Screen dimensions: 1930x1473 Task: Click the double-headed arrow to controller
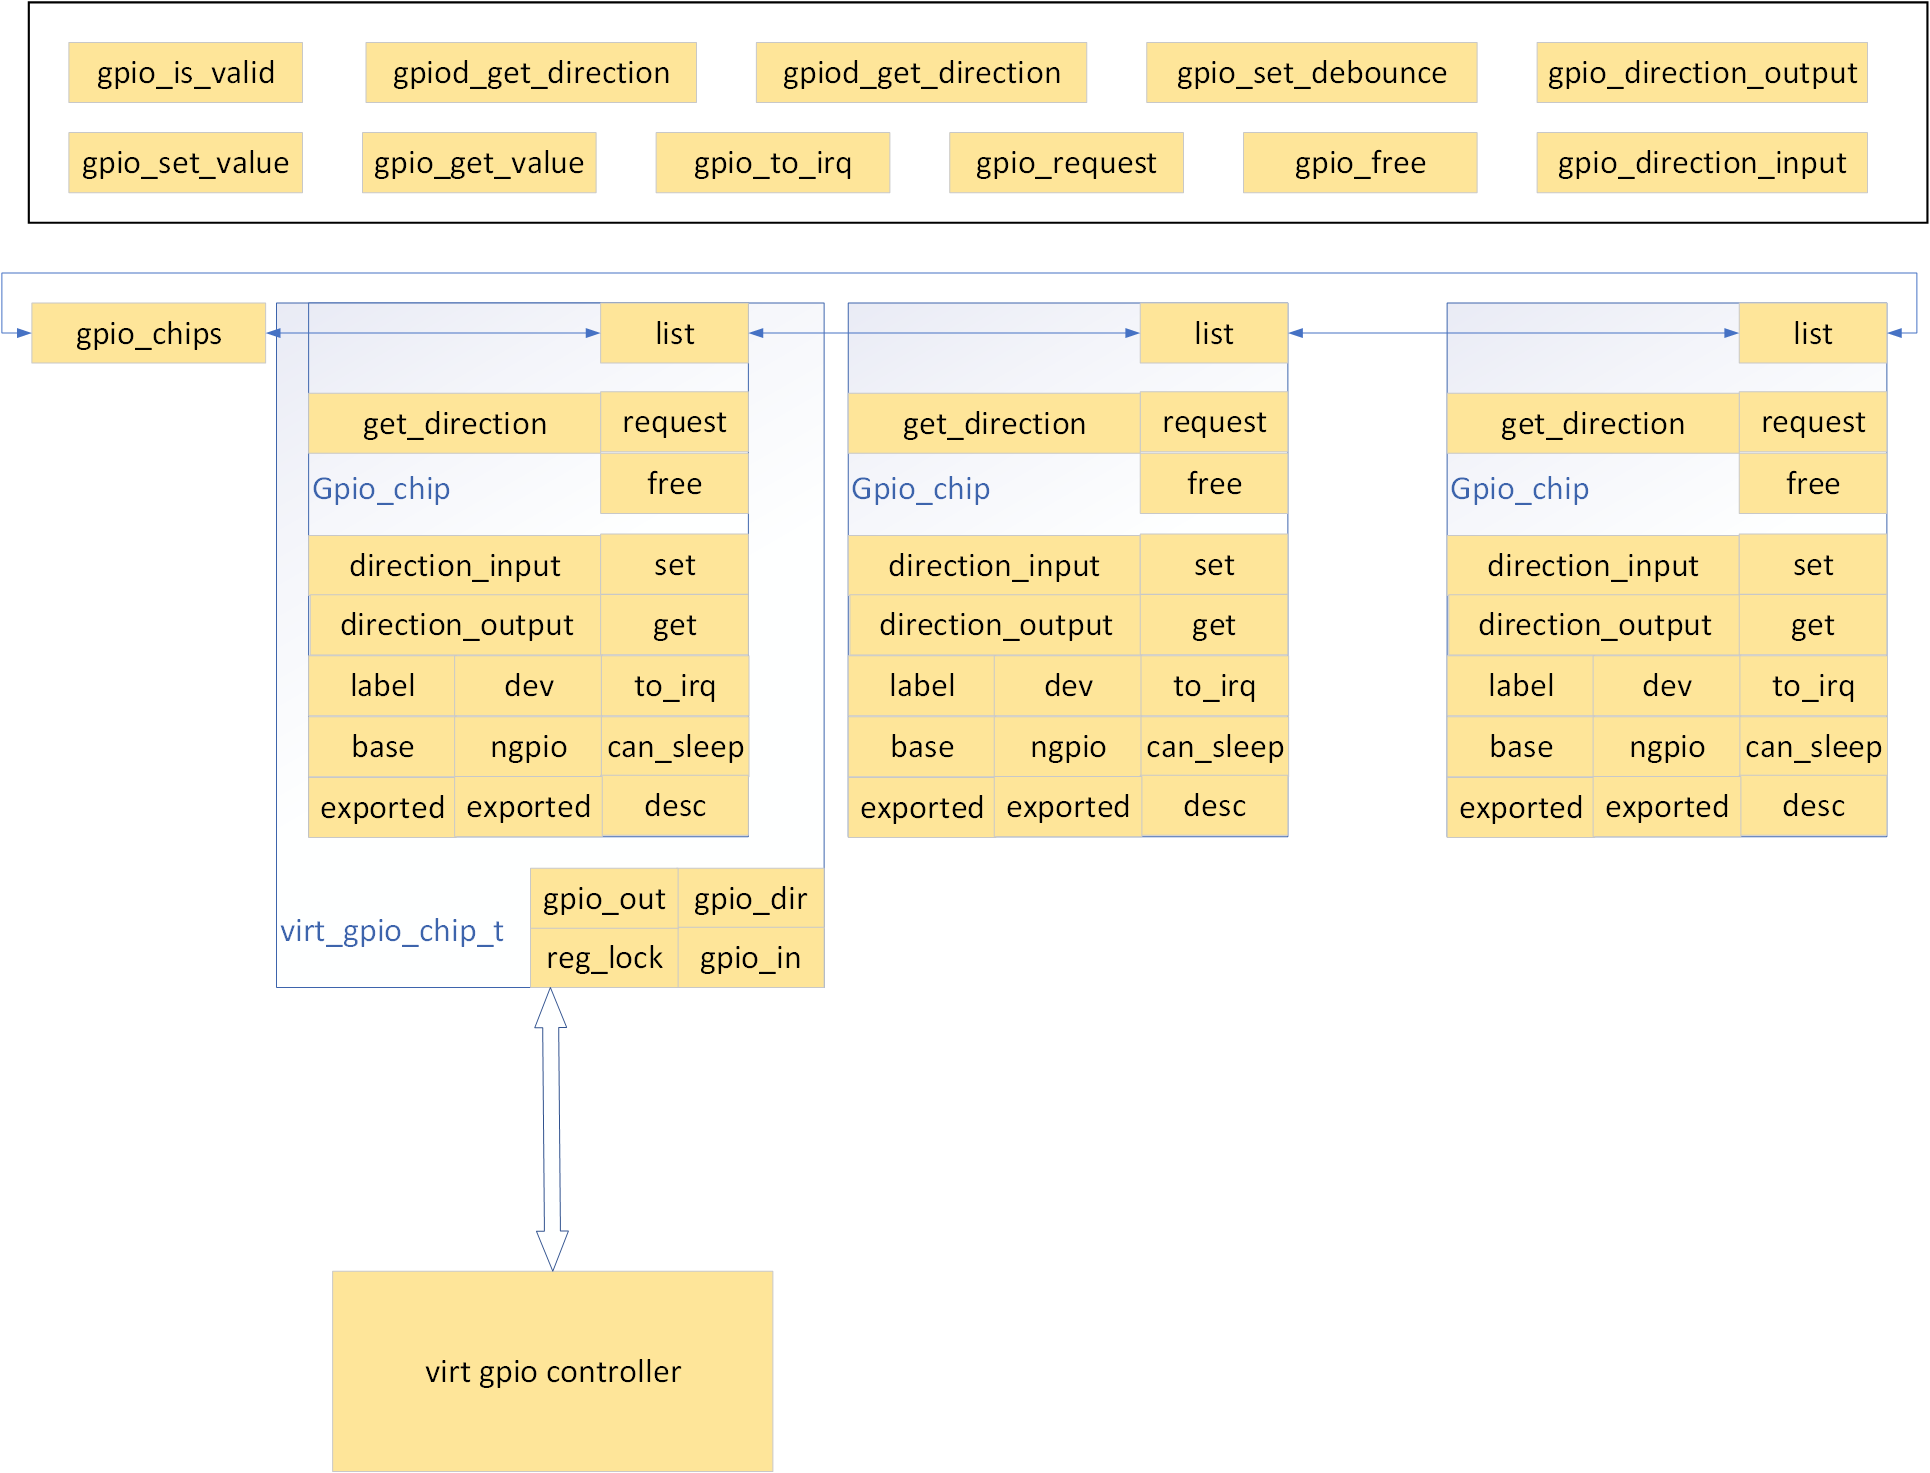click(551, 1129)
